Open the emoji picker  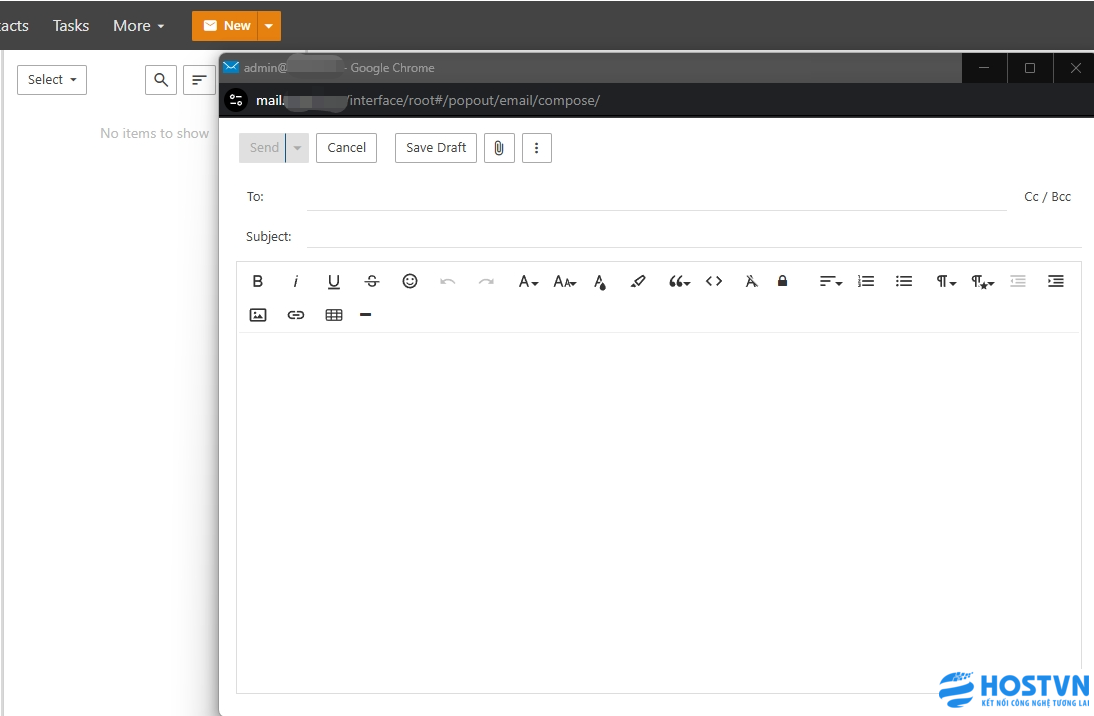coord(410,282)
